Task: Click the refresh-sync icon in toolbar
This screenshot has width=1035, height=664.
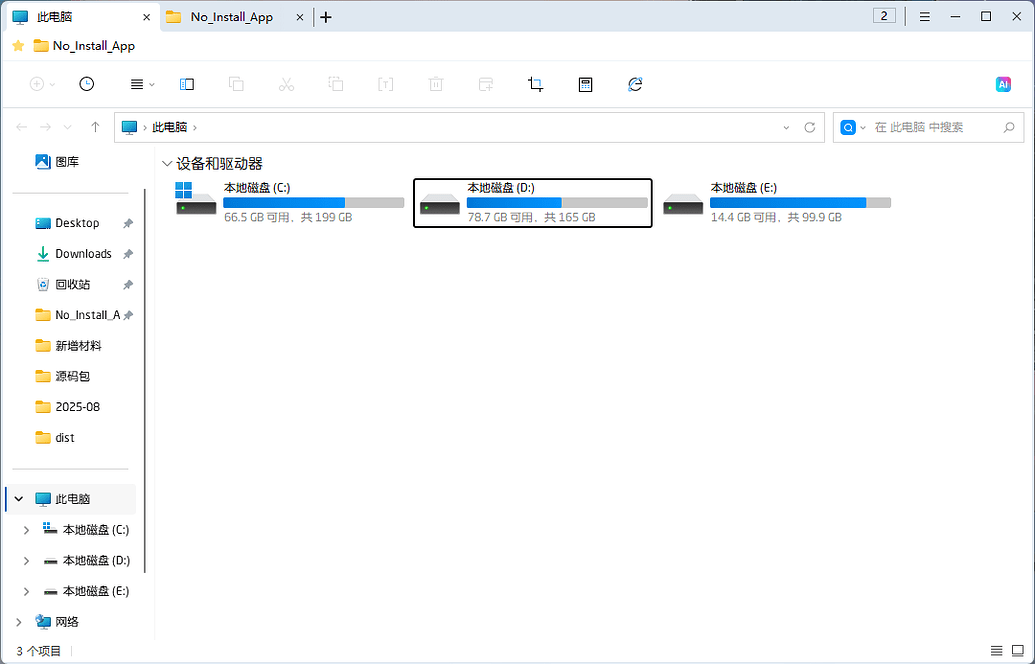Action: [635, 85]
